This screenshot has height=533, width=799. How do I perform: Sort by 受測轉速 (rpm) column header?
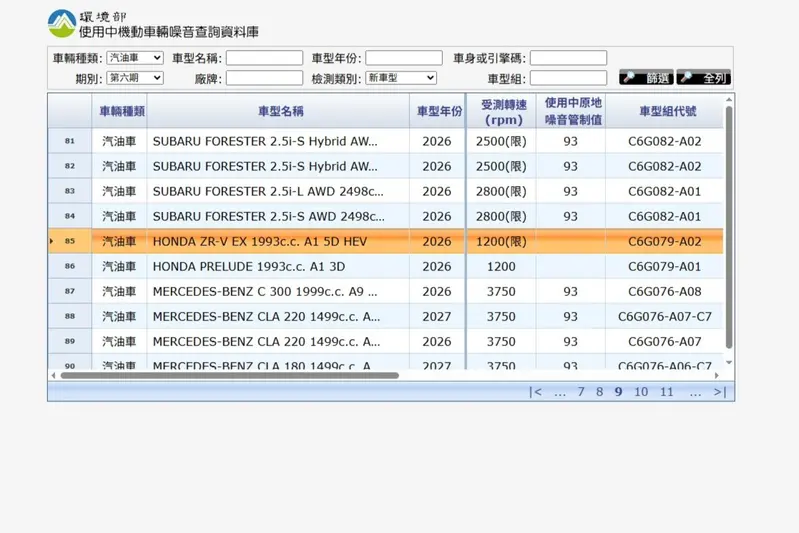click(503, 112)
